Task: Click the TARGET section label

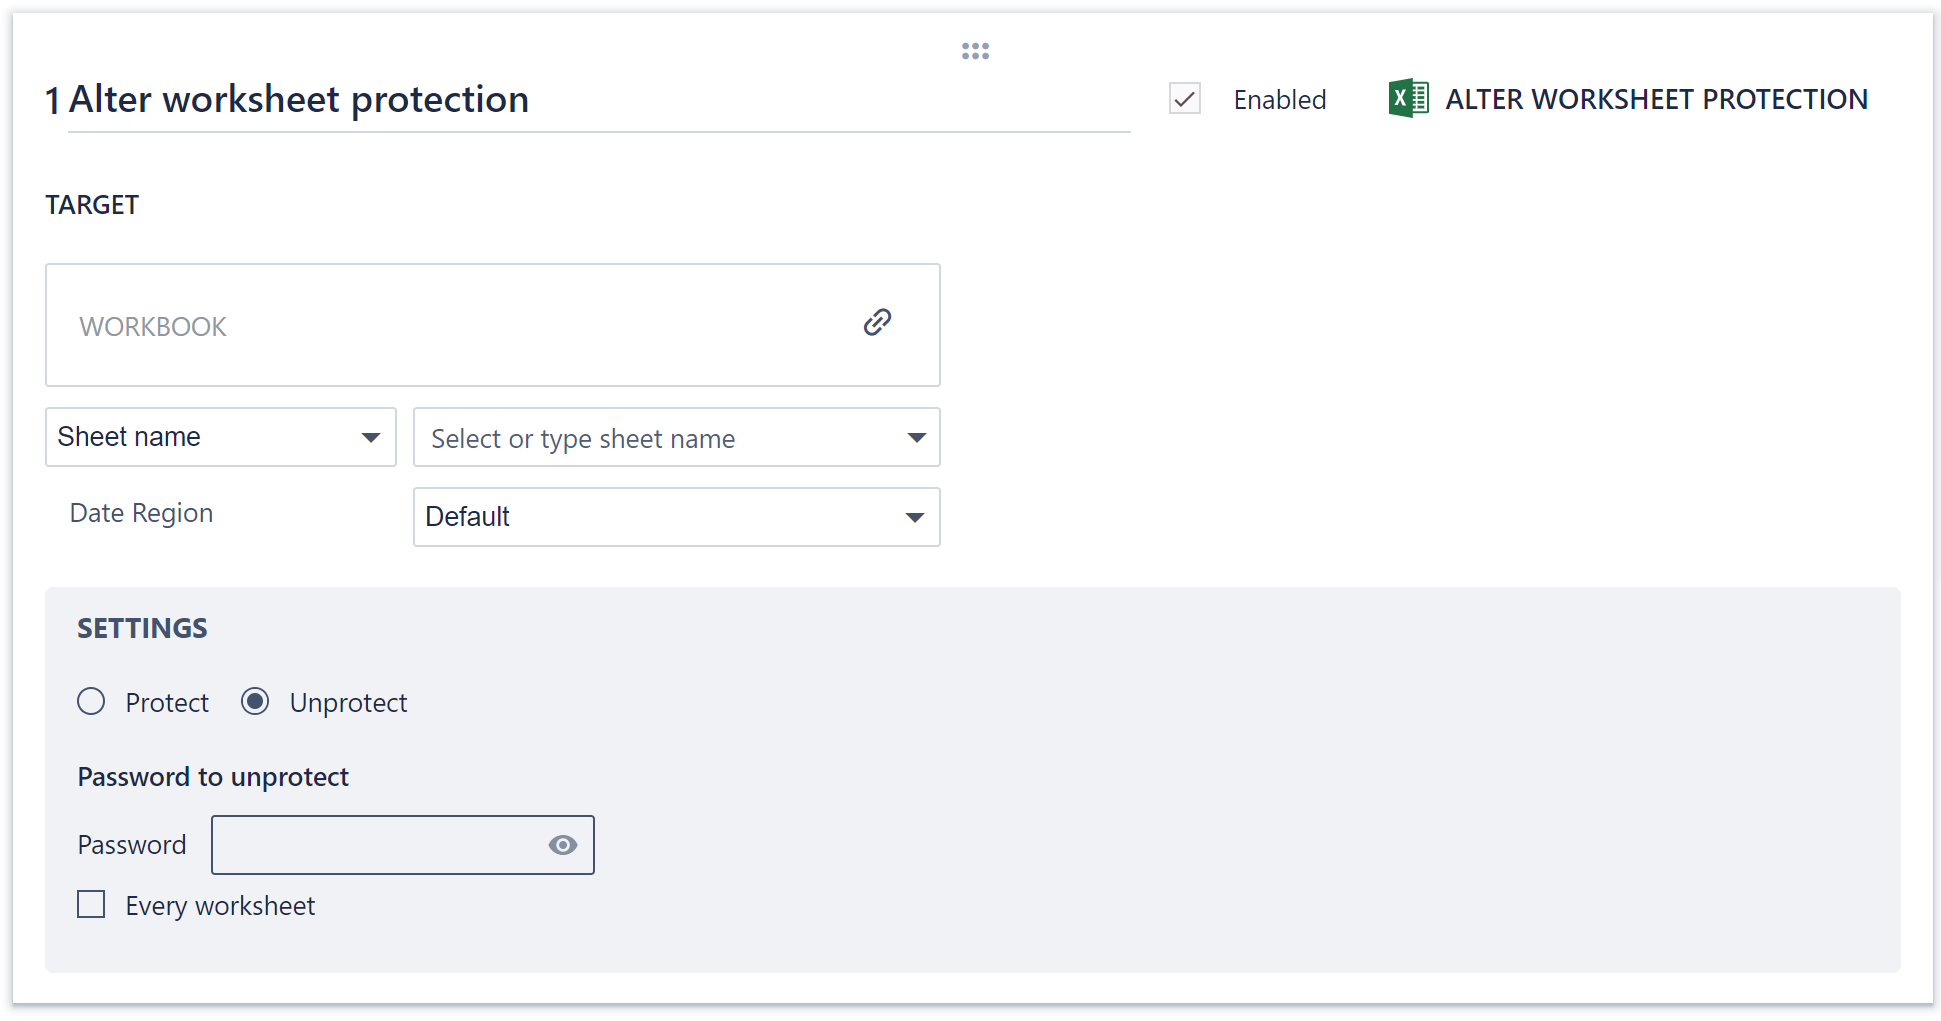Action: pos(91,204)
